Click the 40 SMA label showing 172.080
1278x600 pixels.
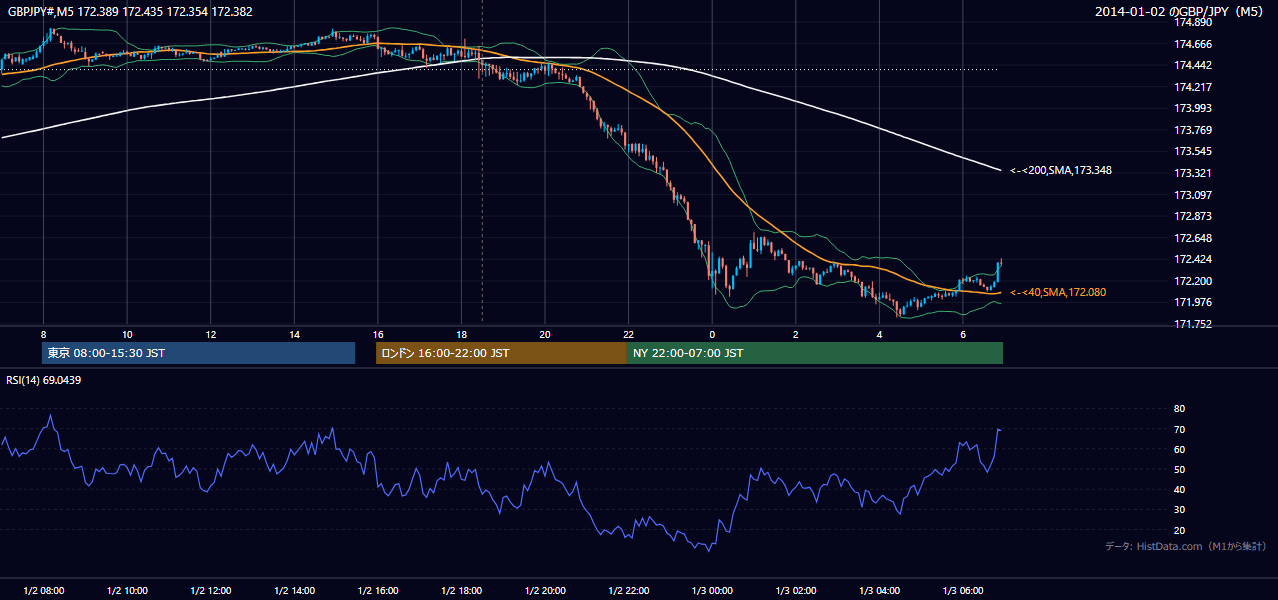tap(1058, 292)
